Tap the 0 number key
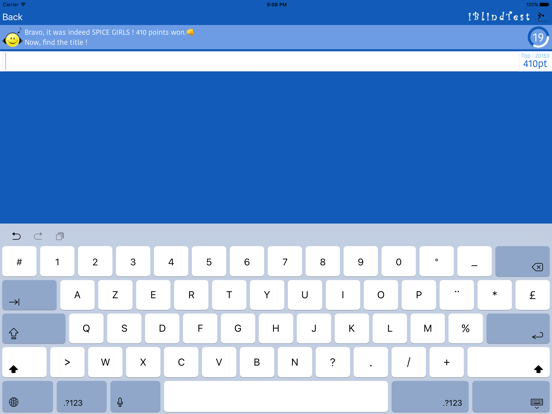Image resolution: width=552 pixels, height=414 pixels. (x=399, y=261)
